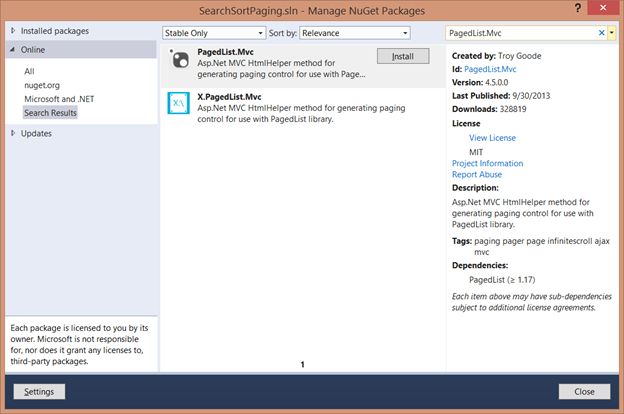
Task: Click the 'PagedList (≥ 1.17)' dependency
Action: point(502,280)
